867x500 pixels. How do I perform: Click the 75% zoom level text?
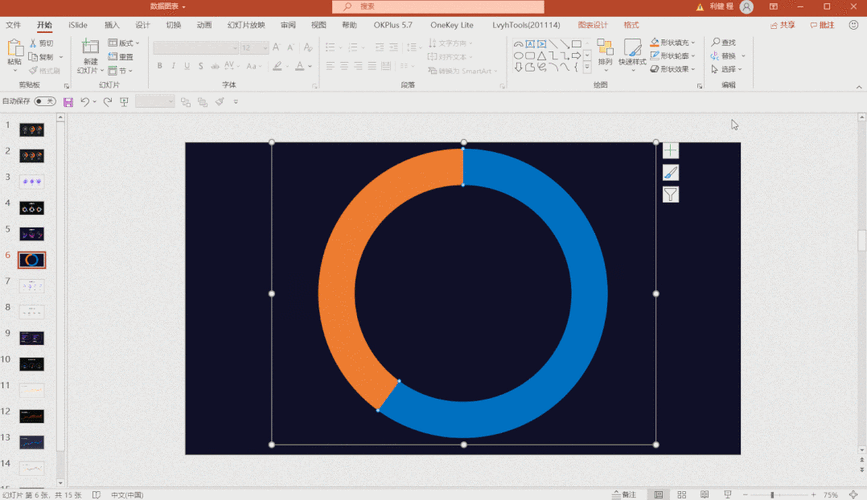click(x=831, y=495)
